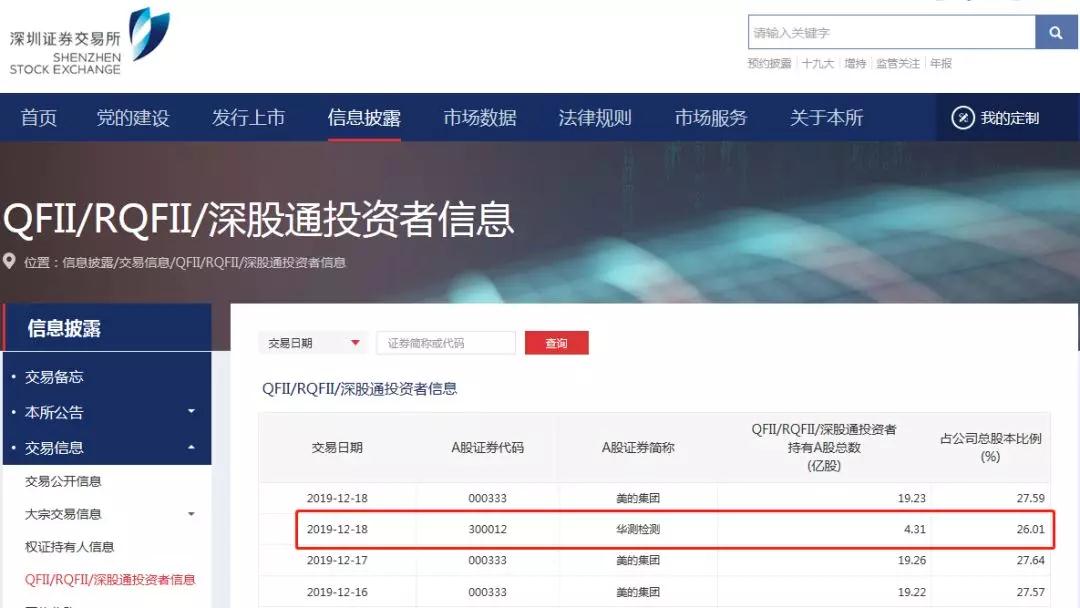Click the A股证券简称 column header

pos(638,448)
